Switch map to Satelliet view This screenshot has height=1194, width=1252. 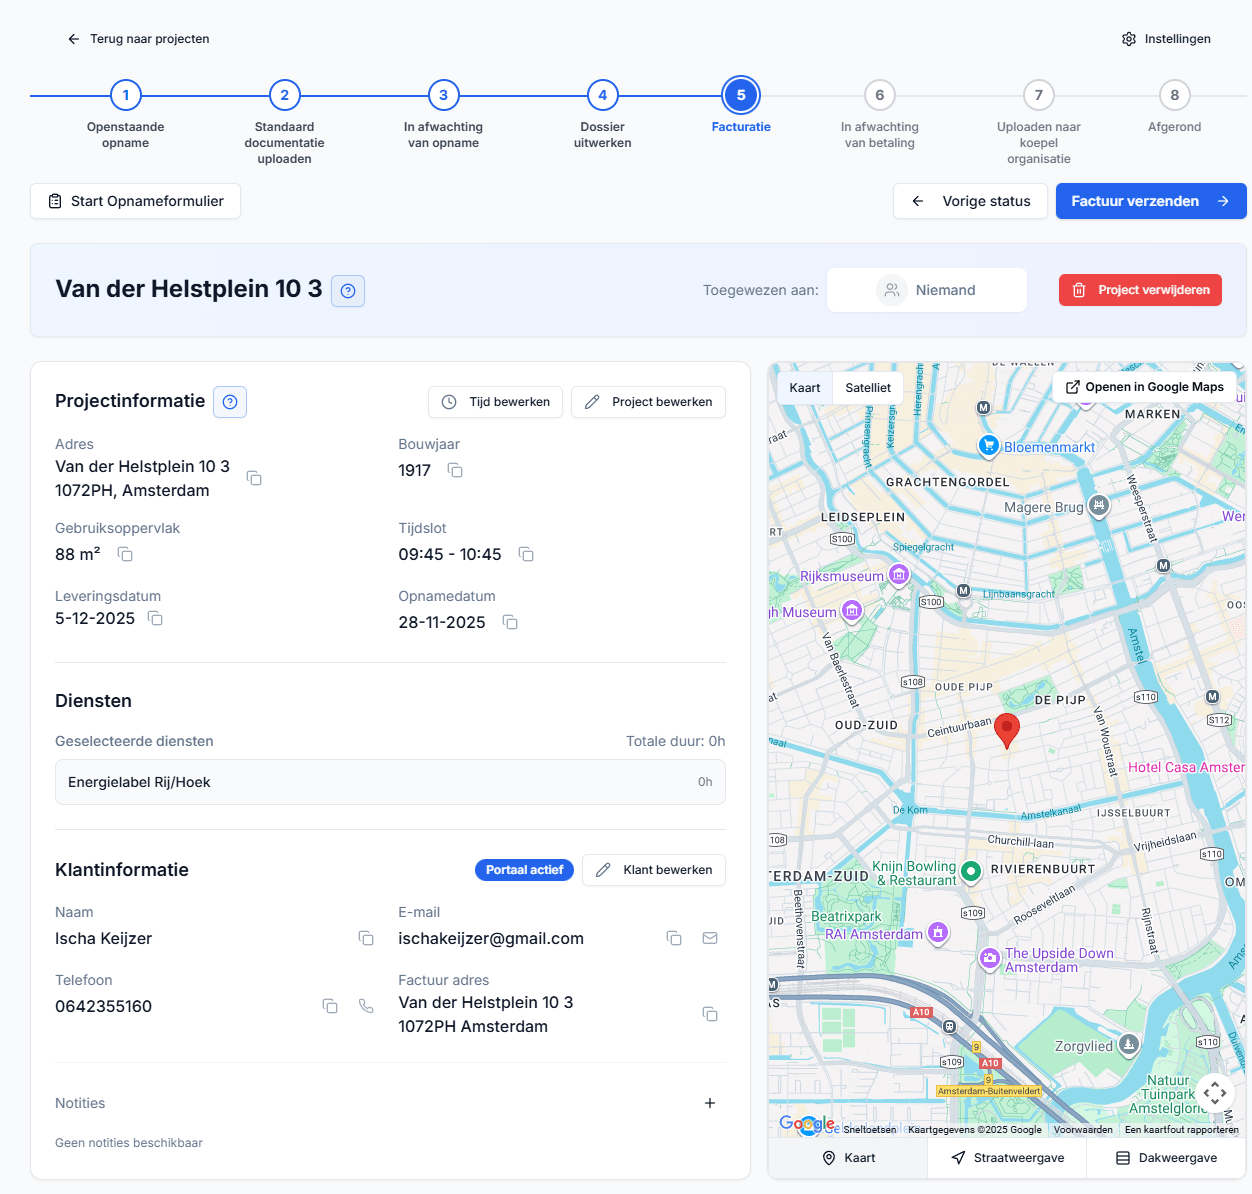click(x=867, y=387)
